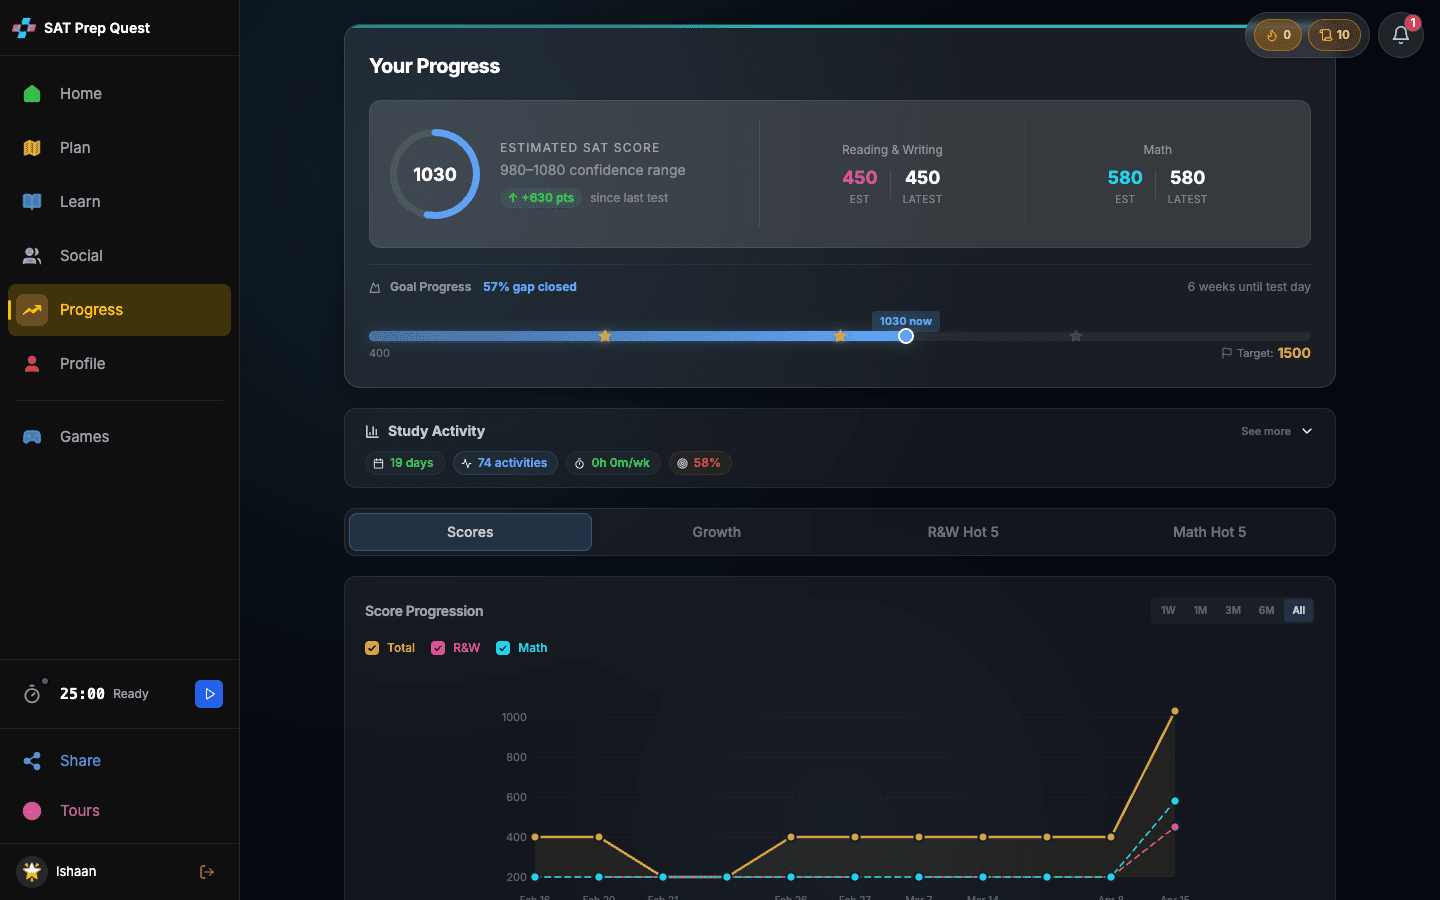1440x900 pixels.
Task: Open Tours from the sidebar
Action: pos(79,810)
